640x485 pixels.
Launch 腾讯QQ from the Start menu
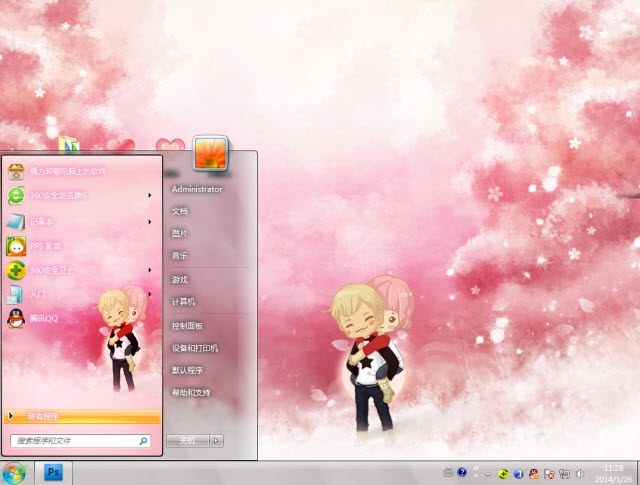click(82, 318)
